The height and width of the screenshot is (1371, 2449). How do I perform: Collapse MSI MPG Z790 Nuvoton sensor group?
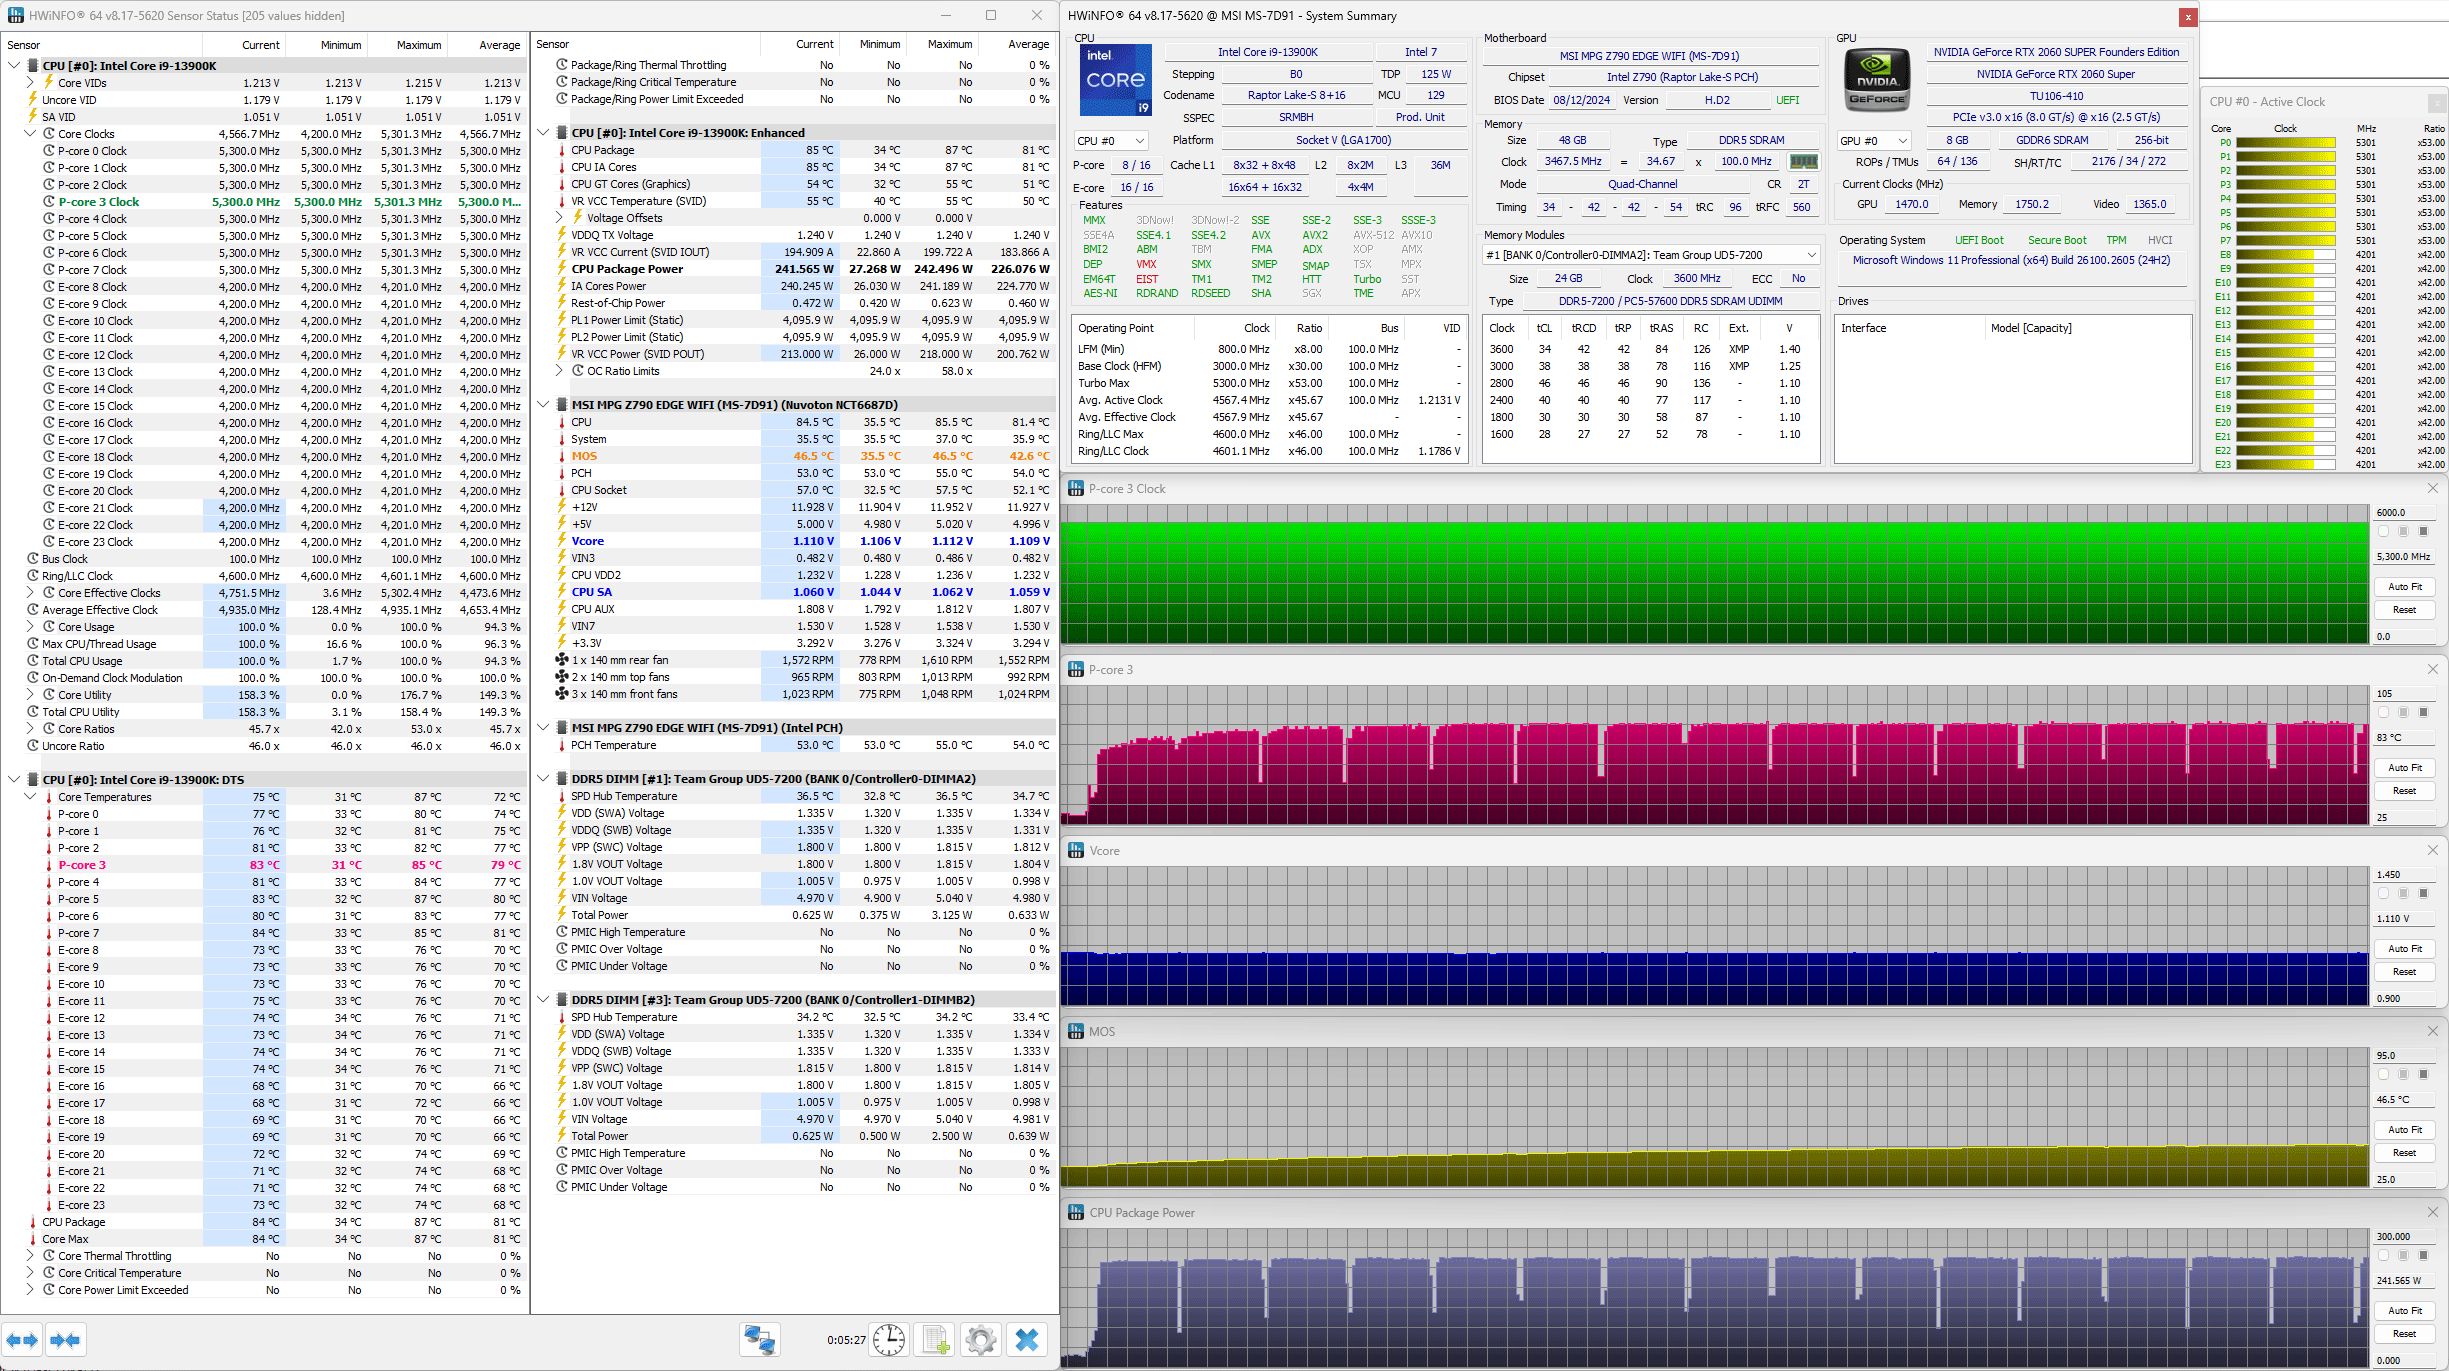[543, 405]
